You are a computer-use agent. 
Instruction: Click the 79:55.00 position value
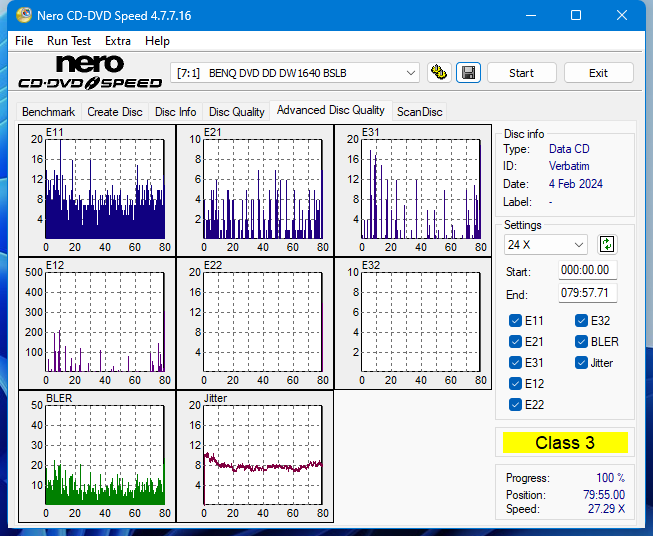(x=604, y=495)
